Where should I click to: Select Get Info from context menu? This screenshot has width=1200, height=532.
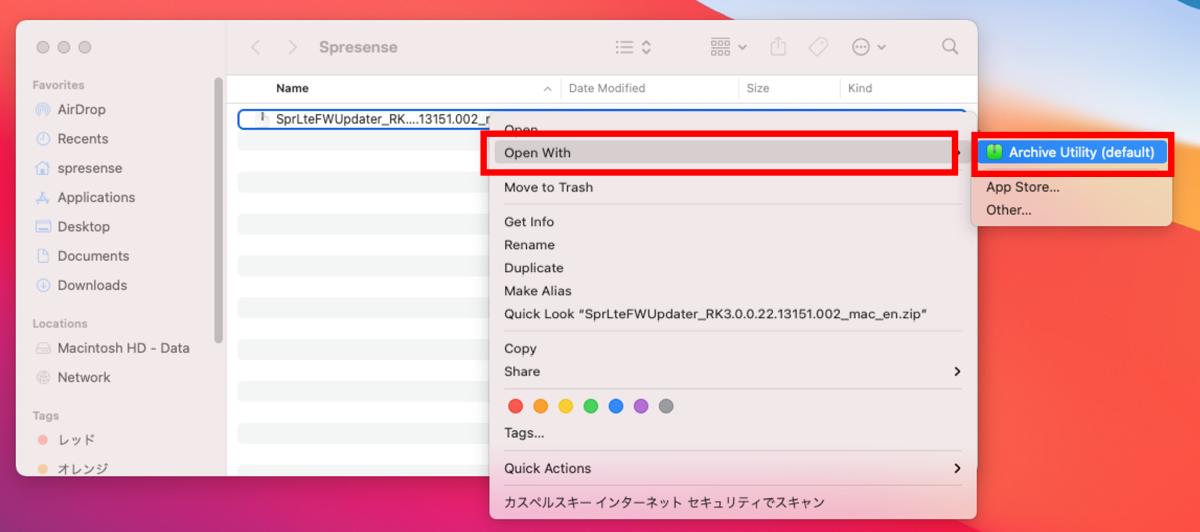click(529, 222)
